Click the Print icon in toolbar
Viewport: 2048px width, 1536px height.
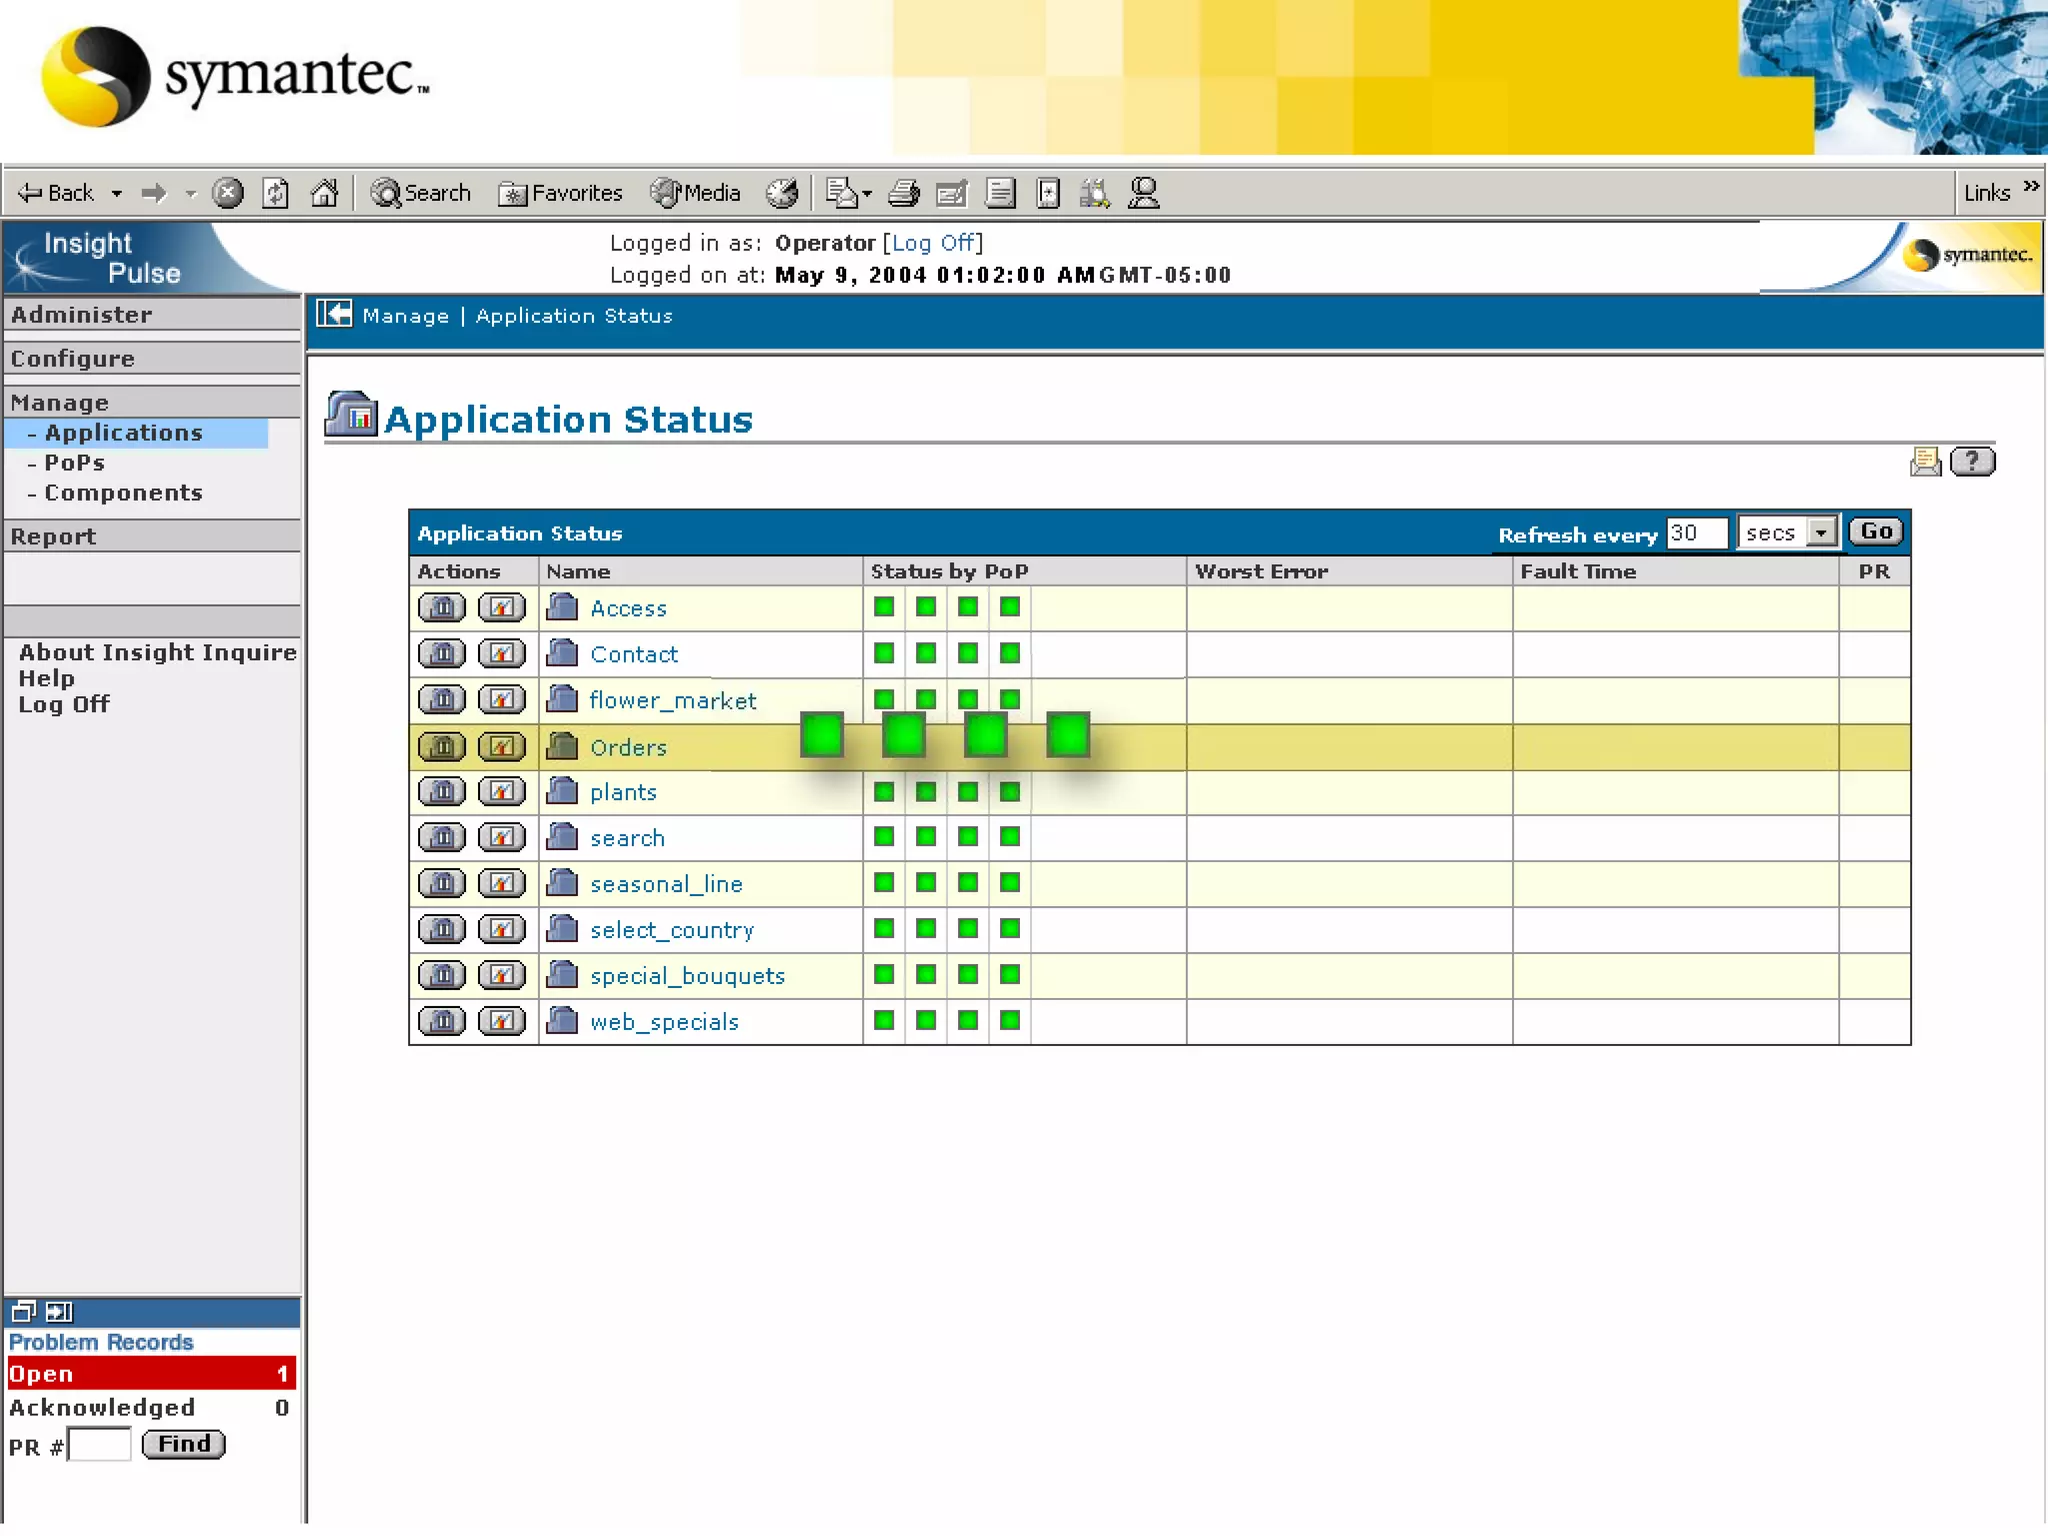coord(903,193)
